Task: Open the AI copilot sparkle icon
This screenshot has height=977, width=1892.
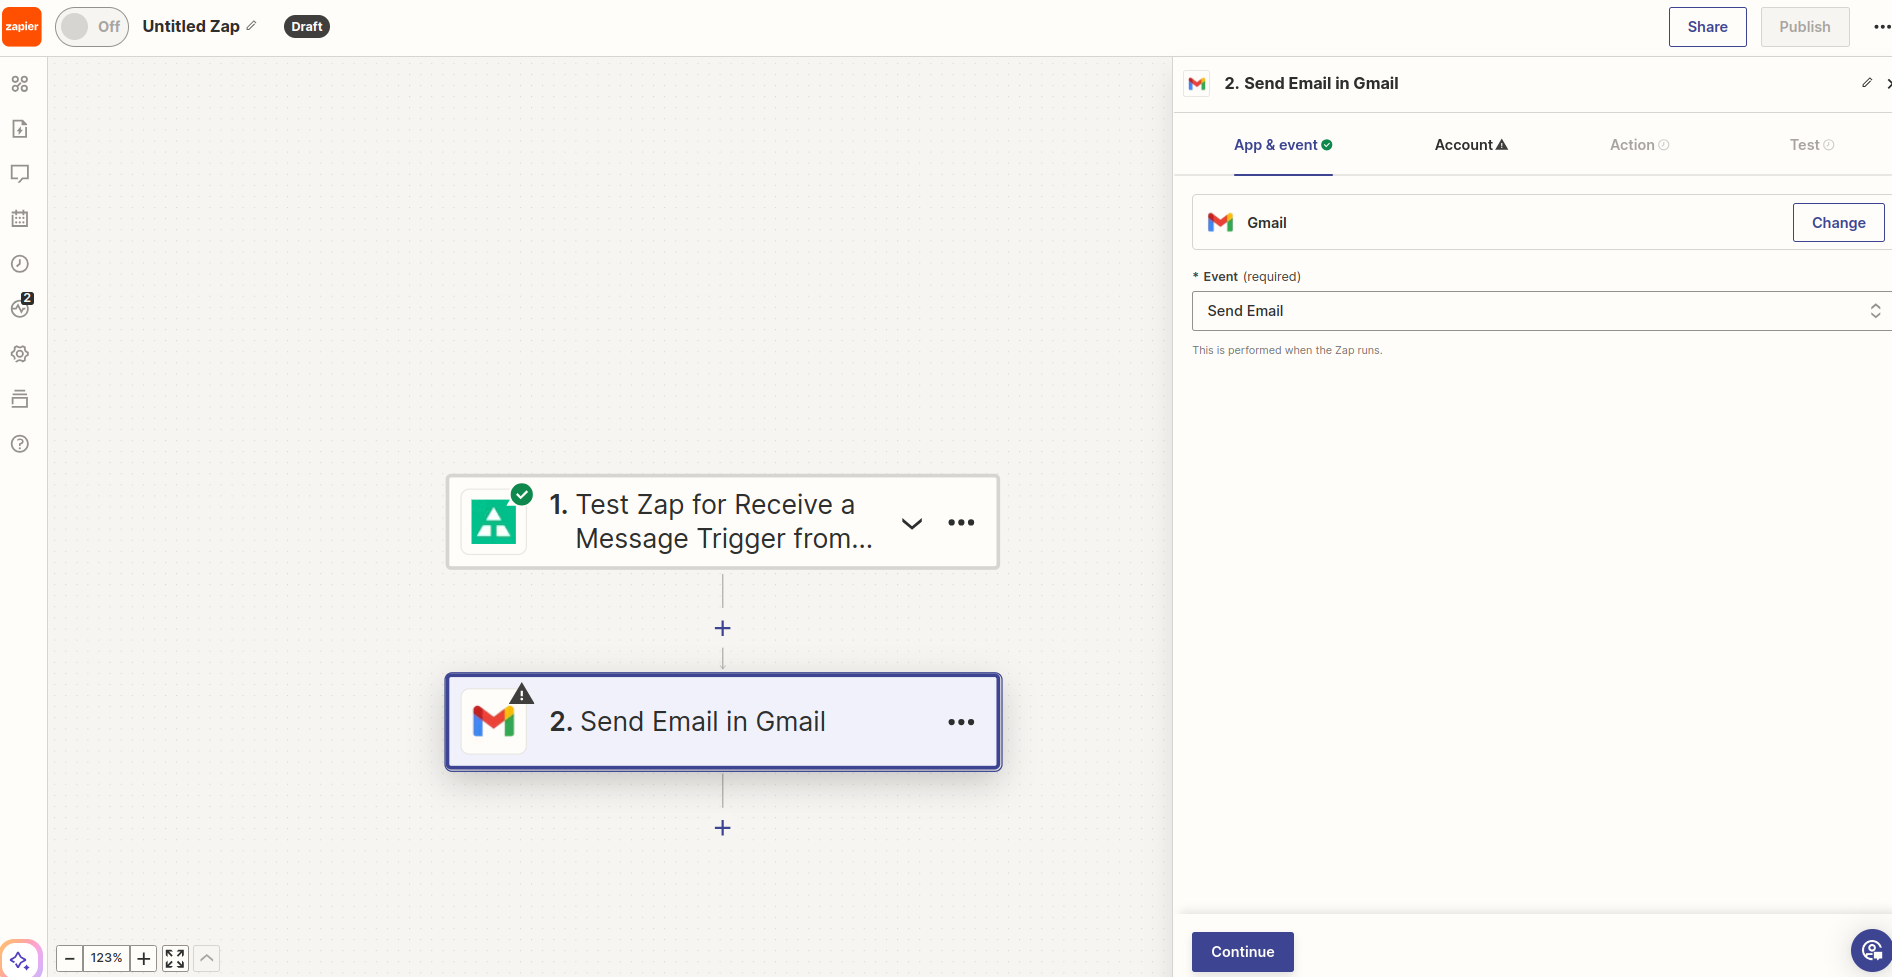Action: 20,960
